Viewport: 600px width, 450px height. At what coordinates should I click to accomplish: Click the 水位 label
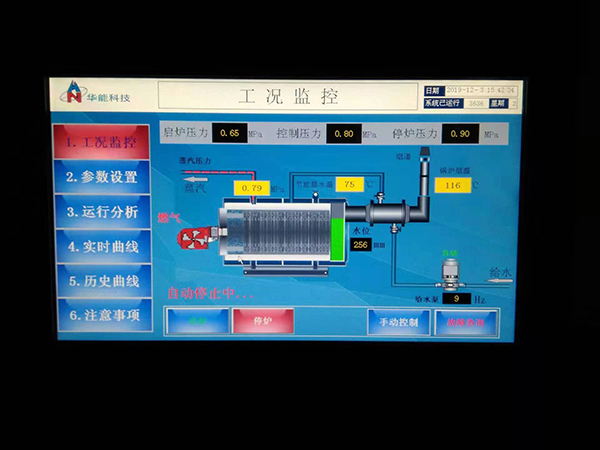point(361,231)
